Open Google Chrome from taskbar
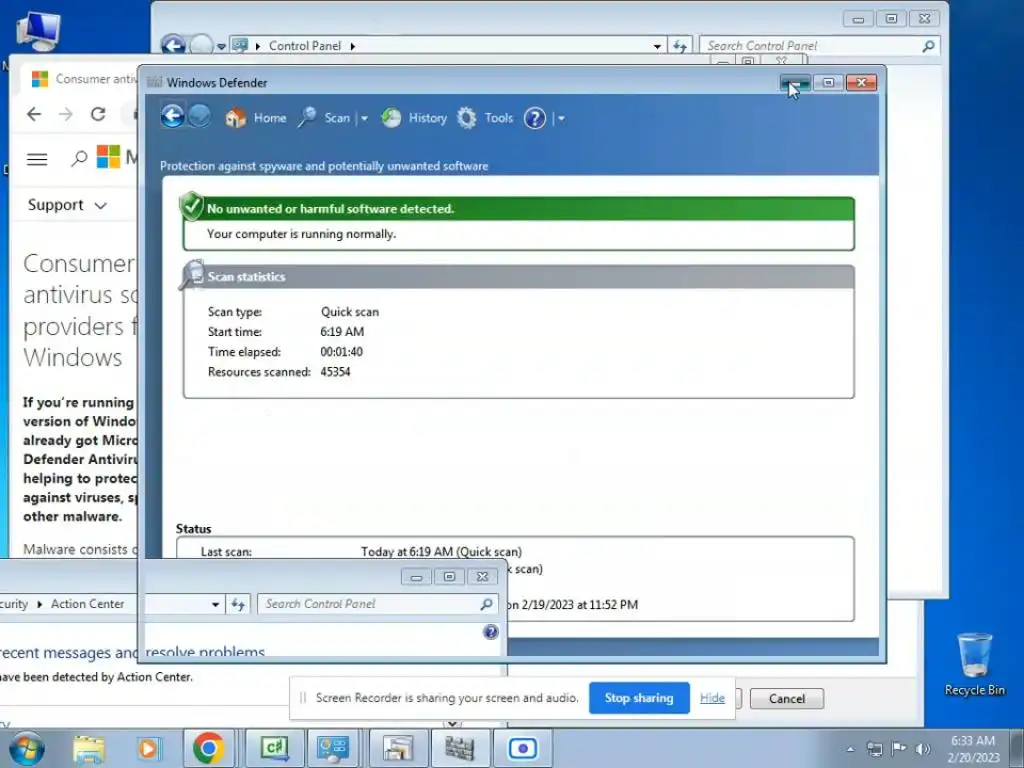The width and height of the screenshot is (1024, 768). coord(208,748)
